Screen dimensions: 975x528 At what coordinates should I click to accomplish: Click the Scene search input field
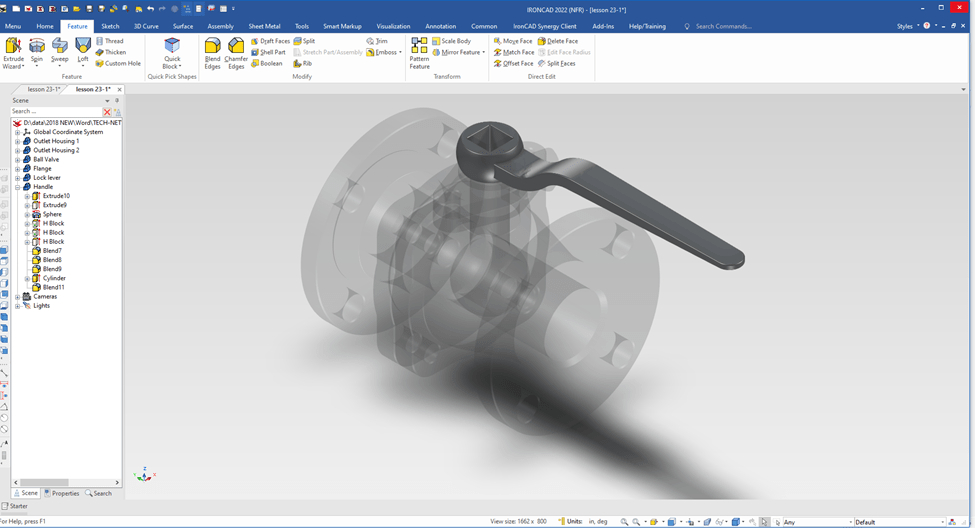click(x=56, y=112)
